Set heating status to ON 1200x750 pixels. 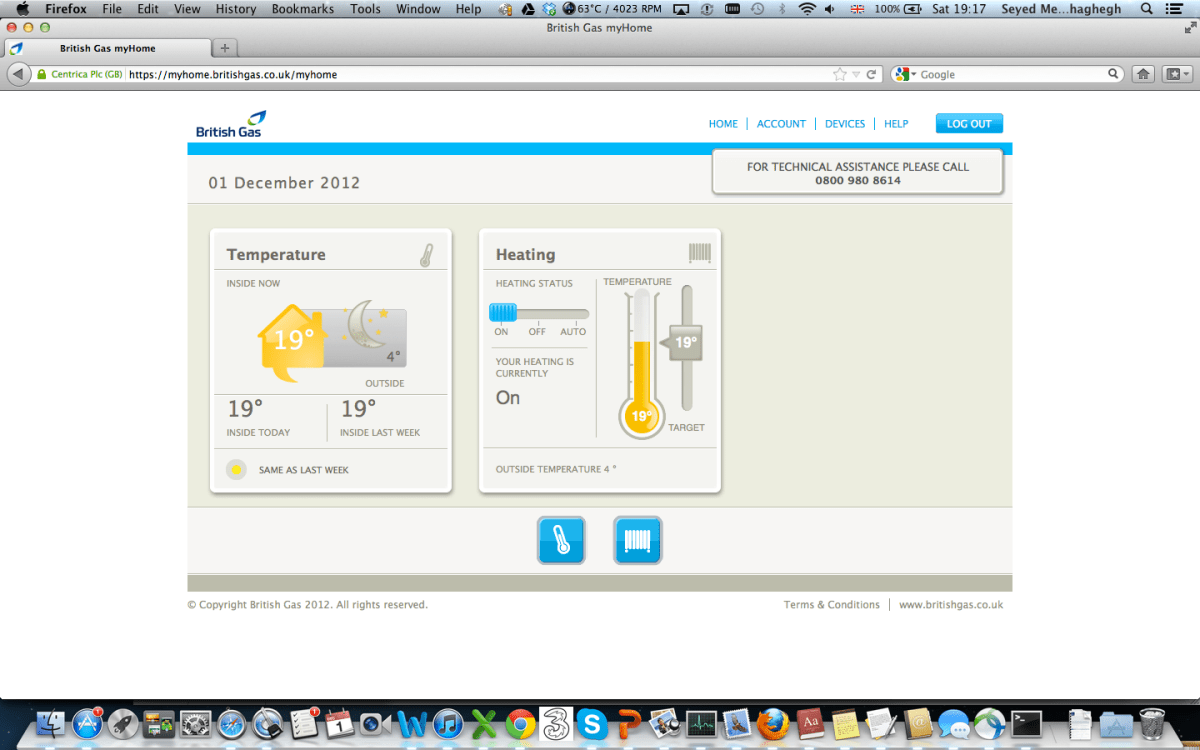(x=502, y=312)
